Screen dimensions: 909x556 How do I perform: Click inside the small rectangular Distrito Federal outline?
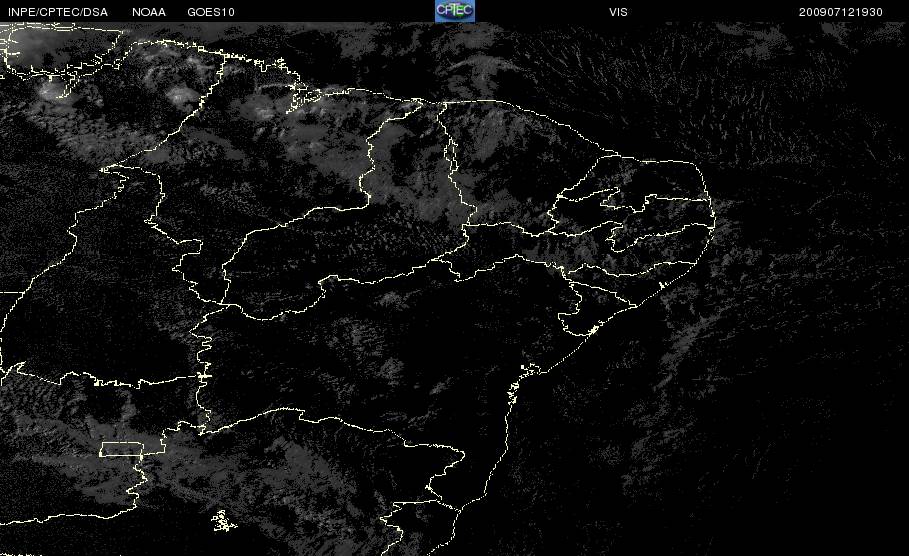[122, 449]
